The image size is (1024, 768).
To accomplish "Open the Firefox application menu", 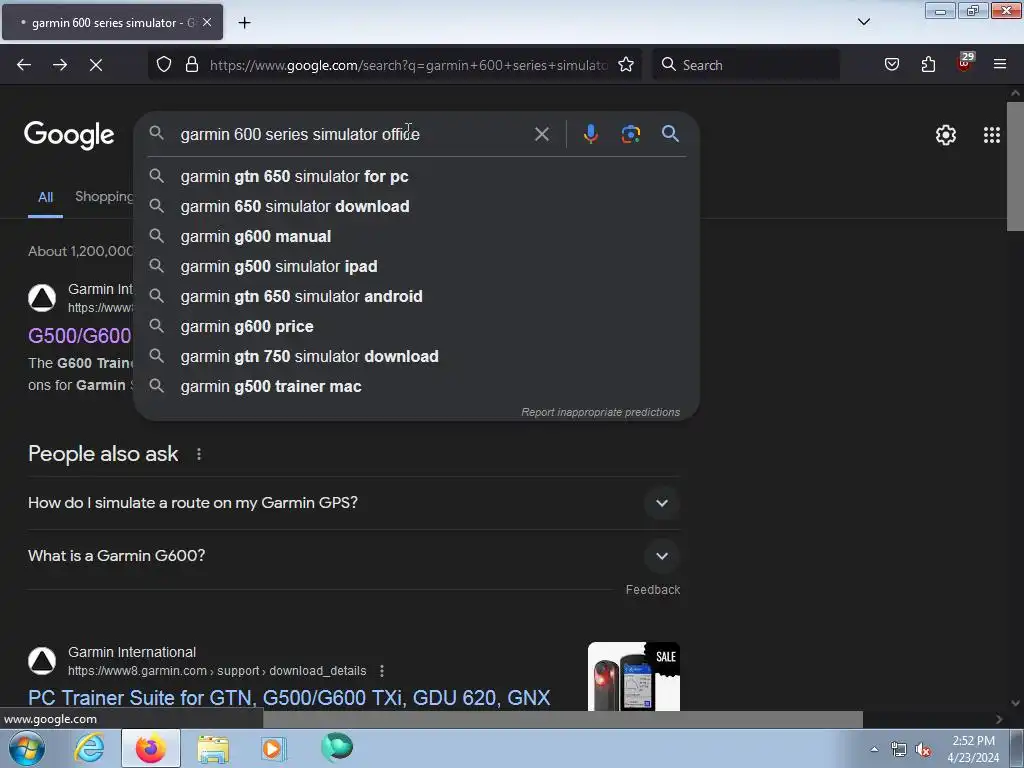I will click(1000, 65).
